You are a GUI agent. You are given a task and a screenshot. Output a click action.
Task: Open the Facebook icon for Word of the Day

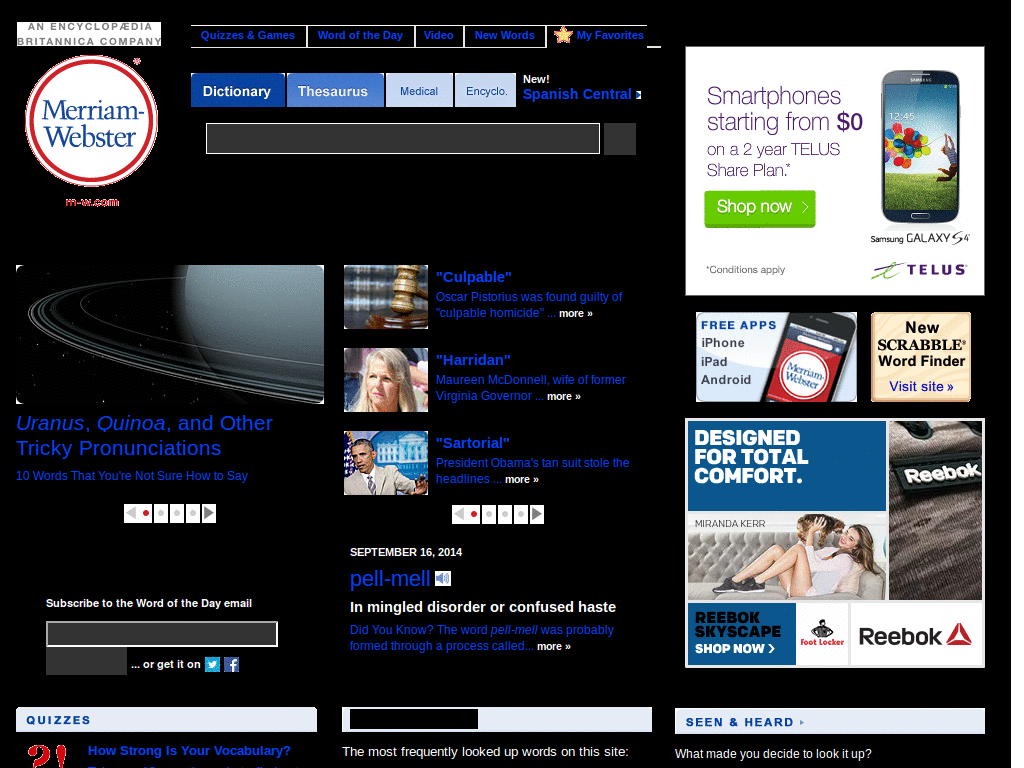[x=232, y=664]
